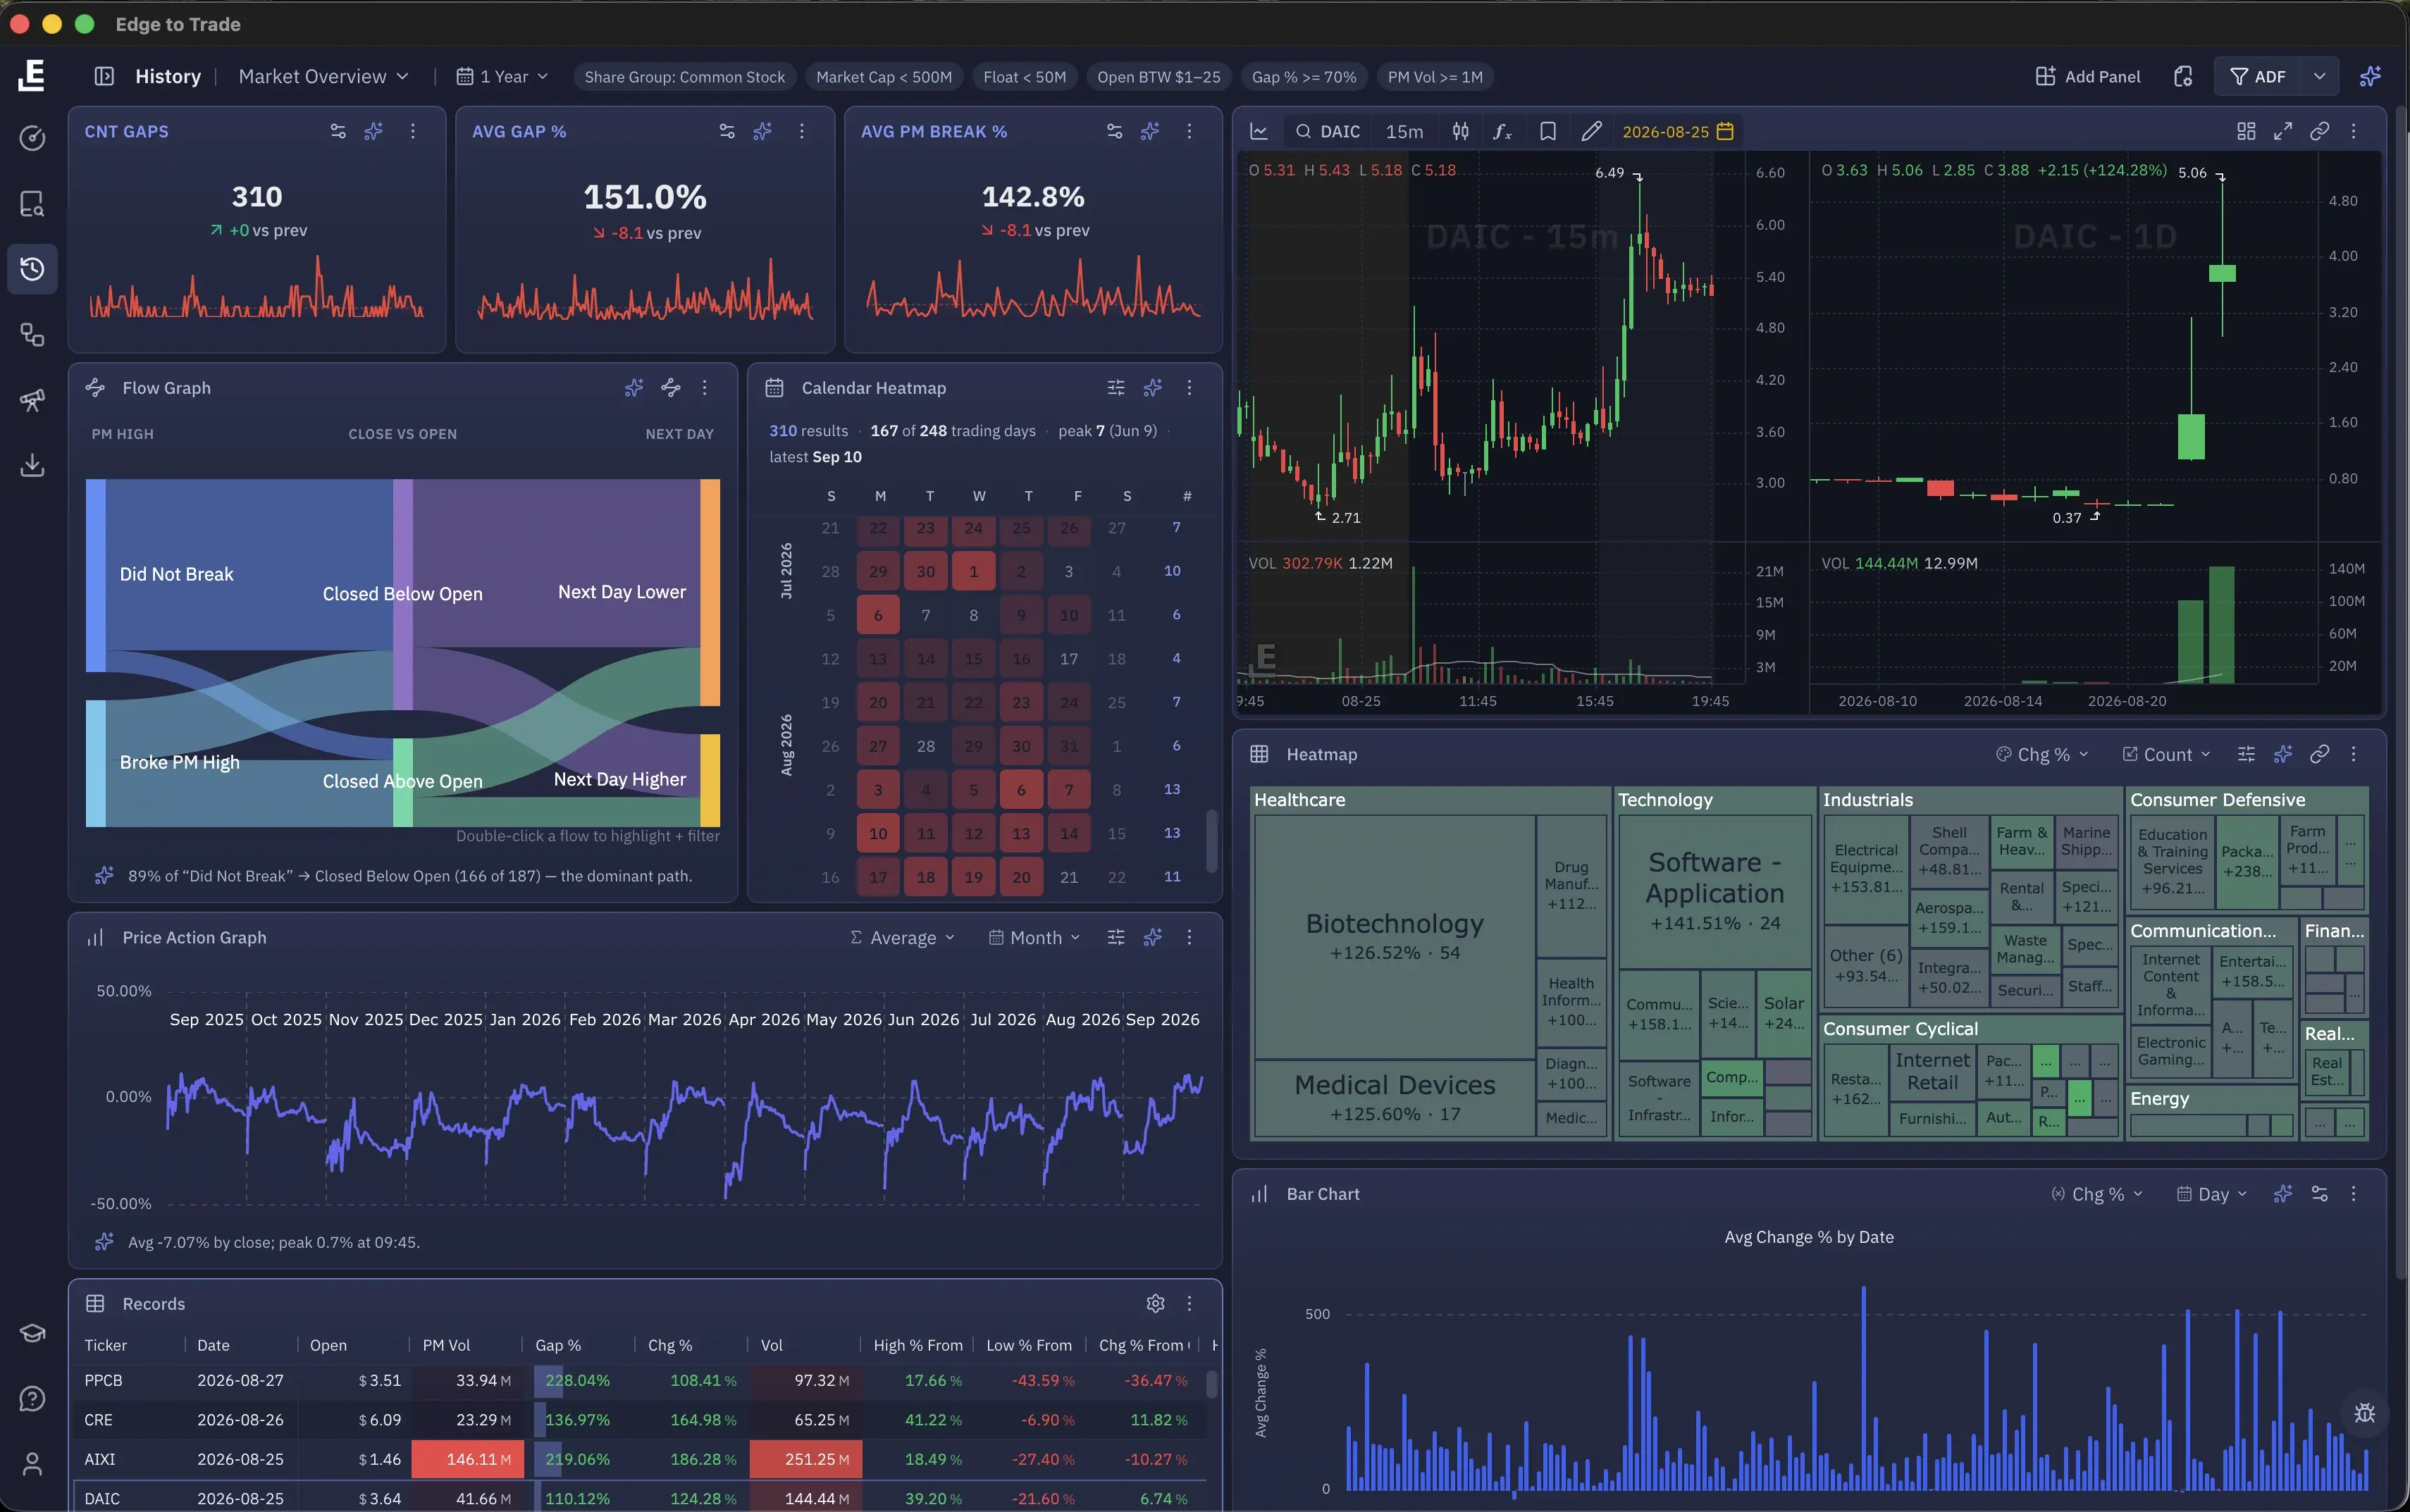Screen dimensions: 2410x1512
Task: Click the file settings icon beside Add Panel
Action: click(x=2183, y=77)
